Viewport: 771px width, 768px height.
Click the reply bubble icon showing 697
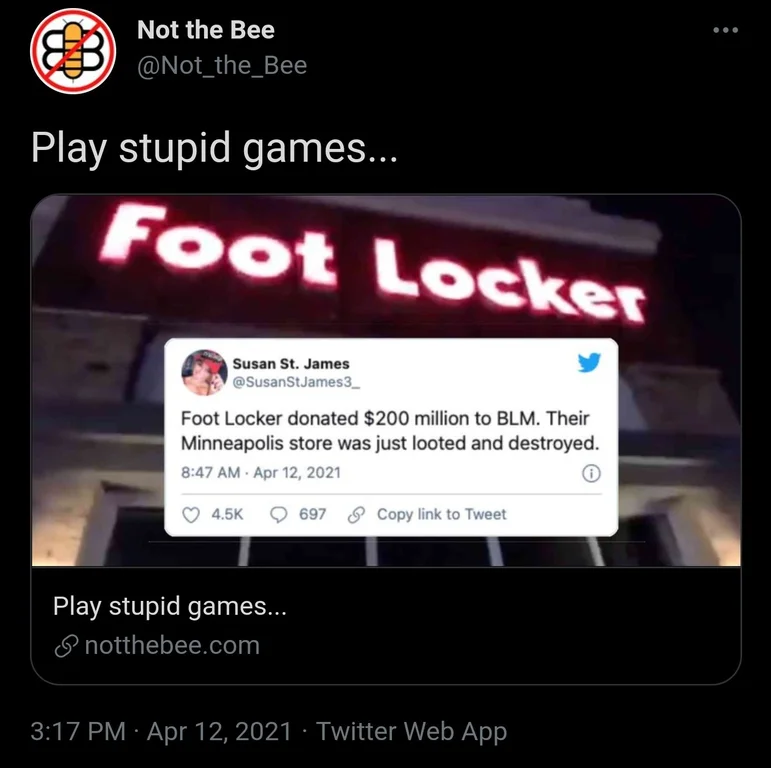click(x=279, y=515)
